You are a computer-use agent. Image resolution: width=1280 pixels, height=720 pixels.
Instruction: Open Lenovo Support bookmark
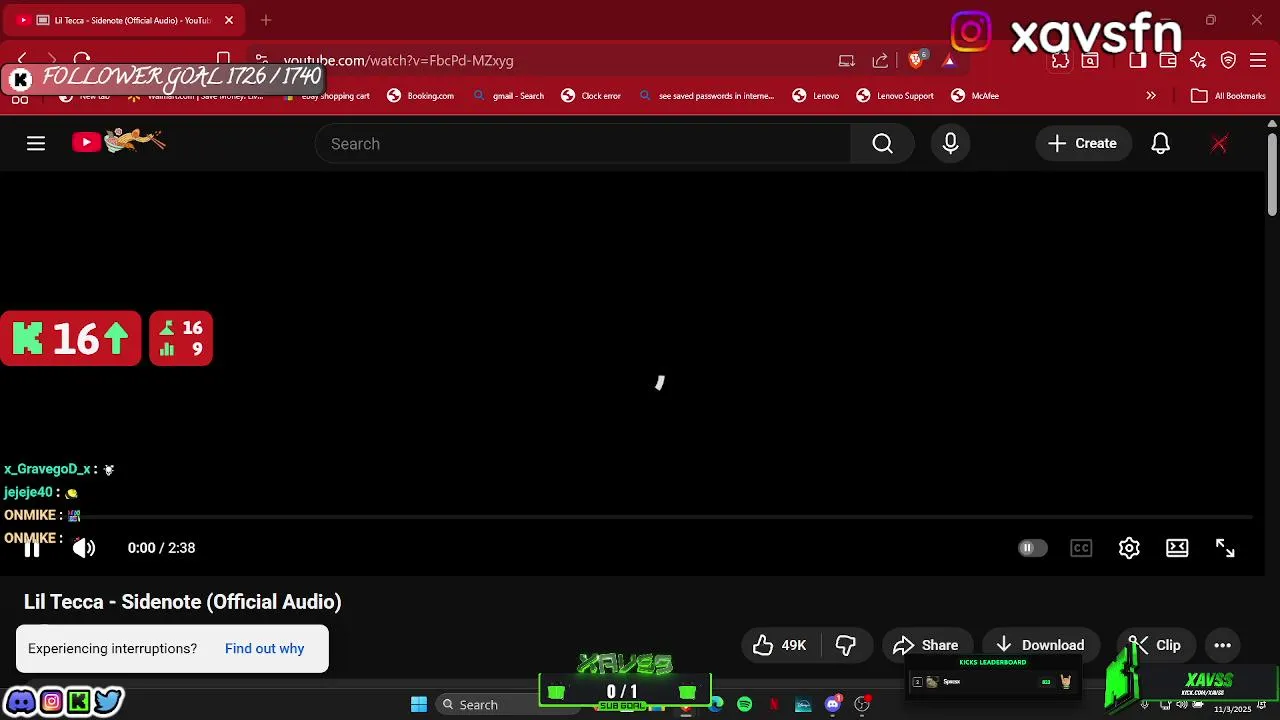pyautogui.click(x=895, y=96)
